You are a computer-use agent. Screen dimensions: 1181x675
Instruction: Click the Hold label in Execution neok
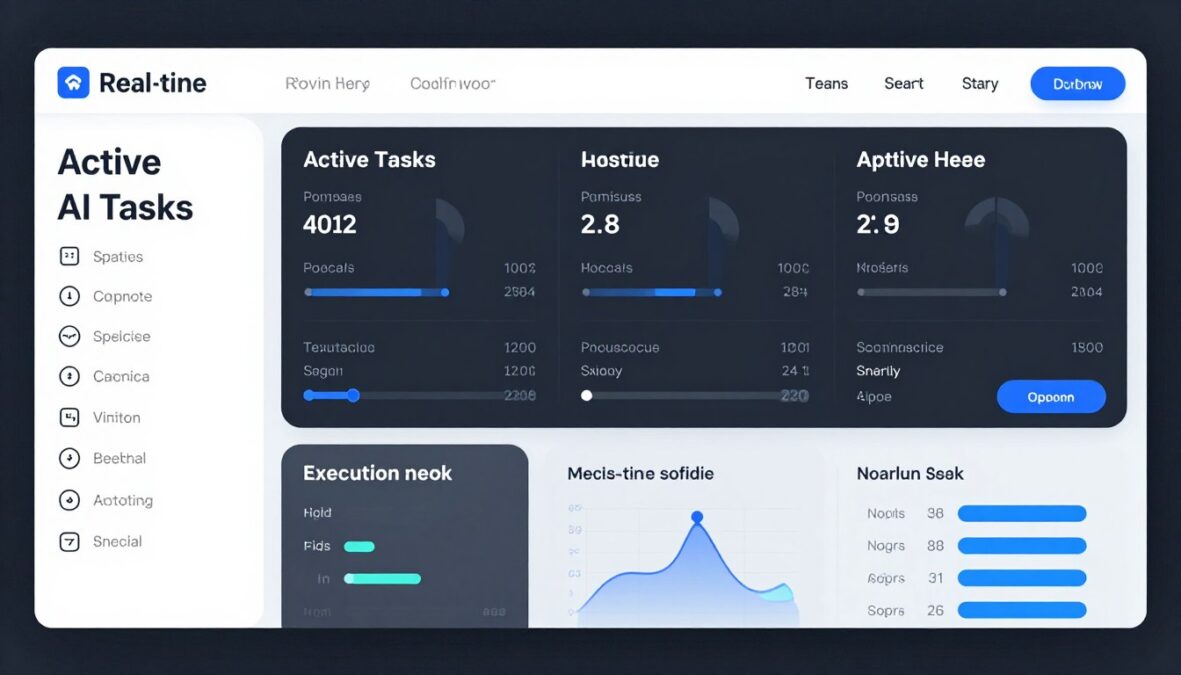317,513
